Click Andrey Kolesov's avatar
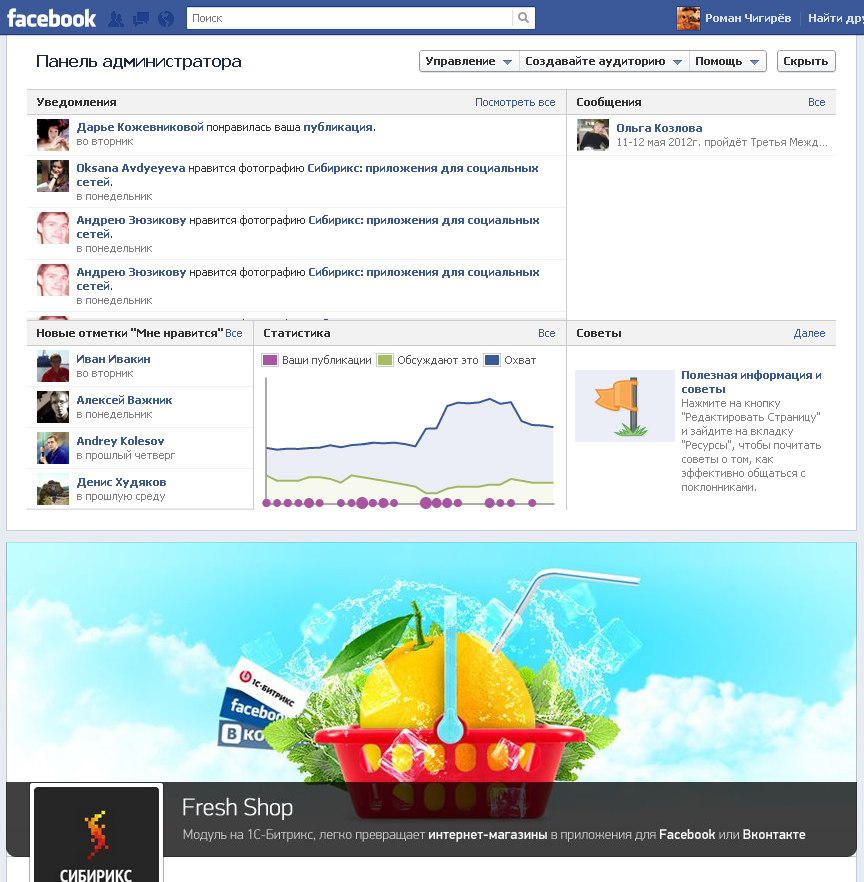864x882 pixels. click(x=53, y=448)
